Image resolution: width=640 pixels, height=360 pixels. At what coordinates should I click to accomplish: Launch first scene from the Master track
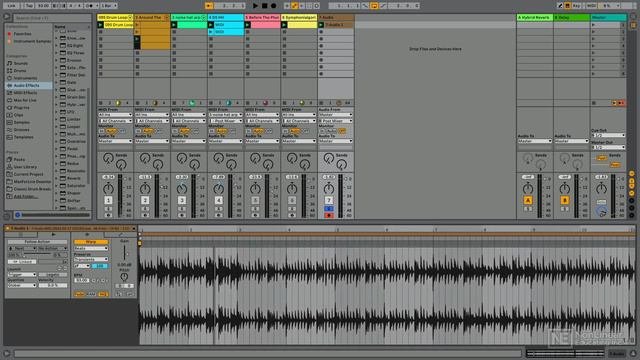click(593, 25)
